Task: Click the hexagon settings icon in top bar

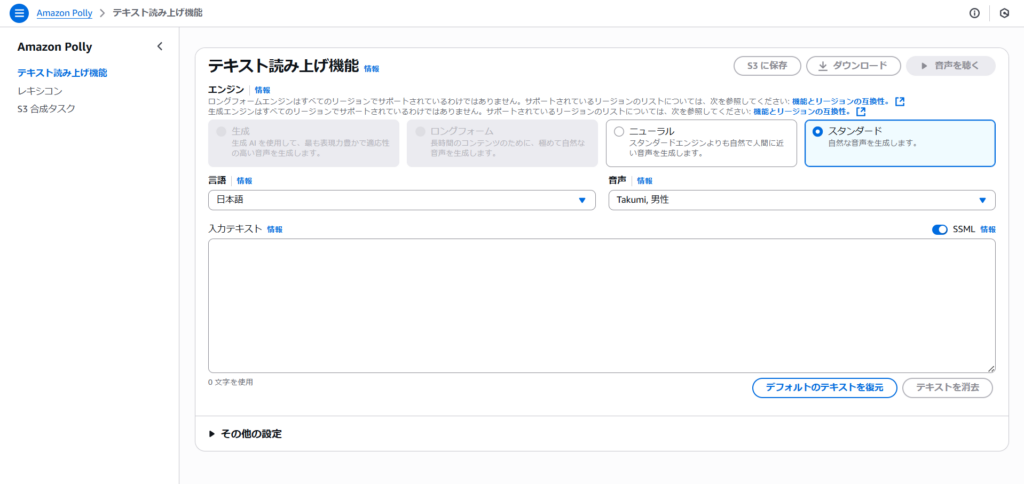Action: pos(1004,13)
